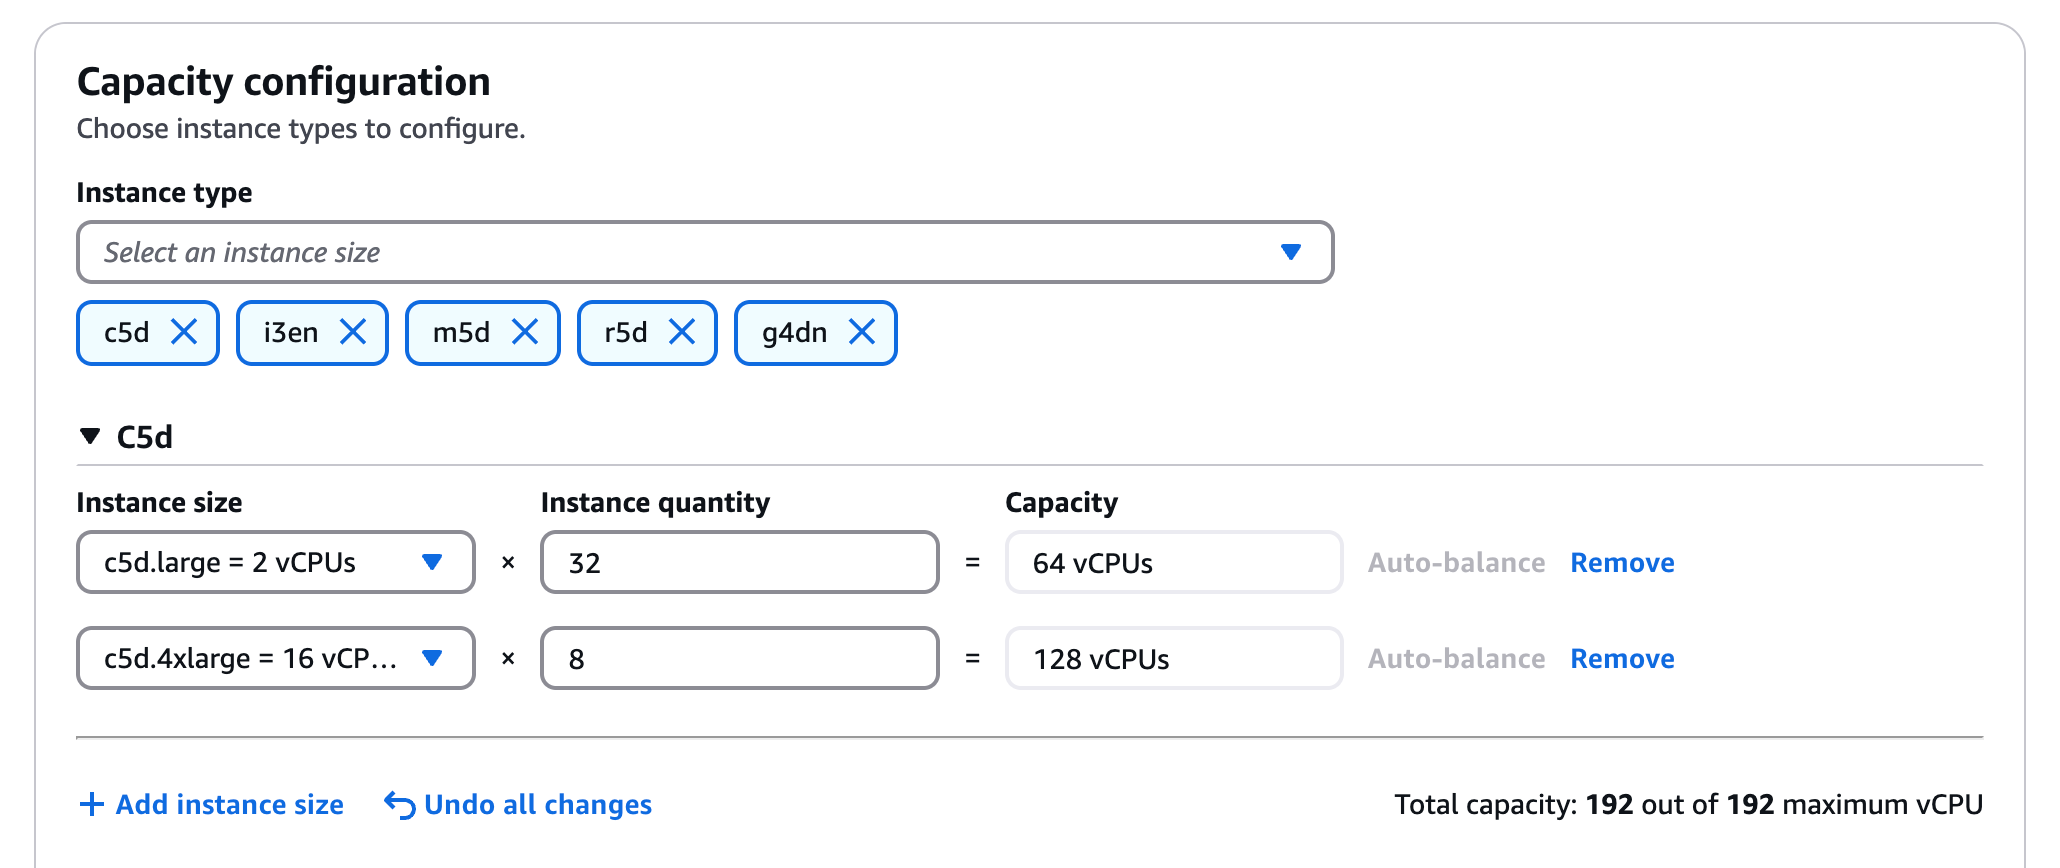Remove the c5d.large instance size row
Image resolution: width=2060 pixels, height=868 pixels.
pos(1622,562)
